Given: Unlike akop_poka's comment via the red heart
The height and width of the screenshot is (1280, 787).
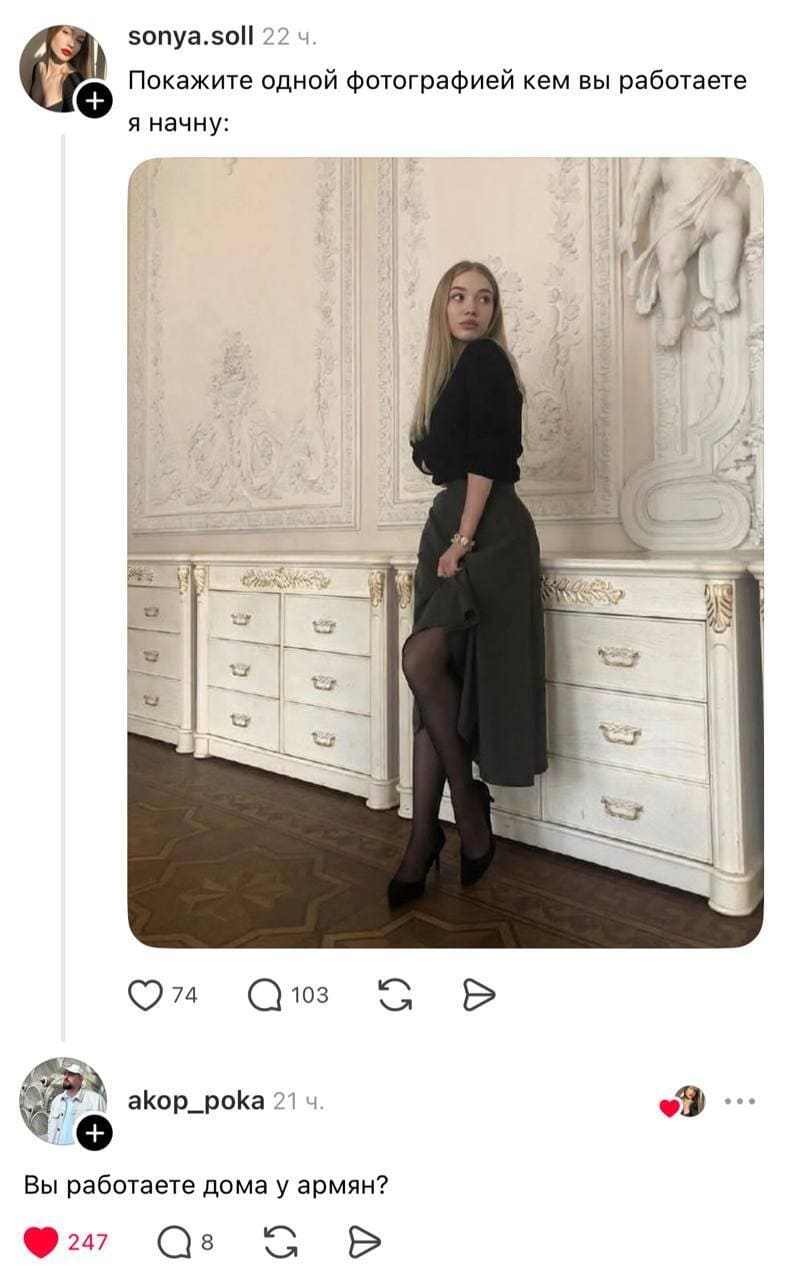Looking at the screenshot, I should coord(41,1241).
